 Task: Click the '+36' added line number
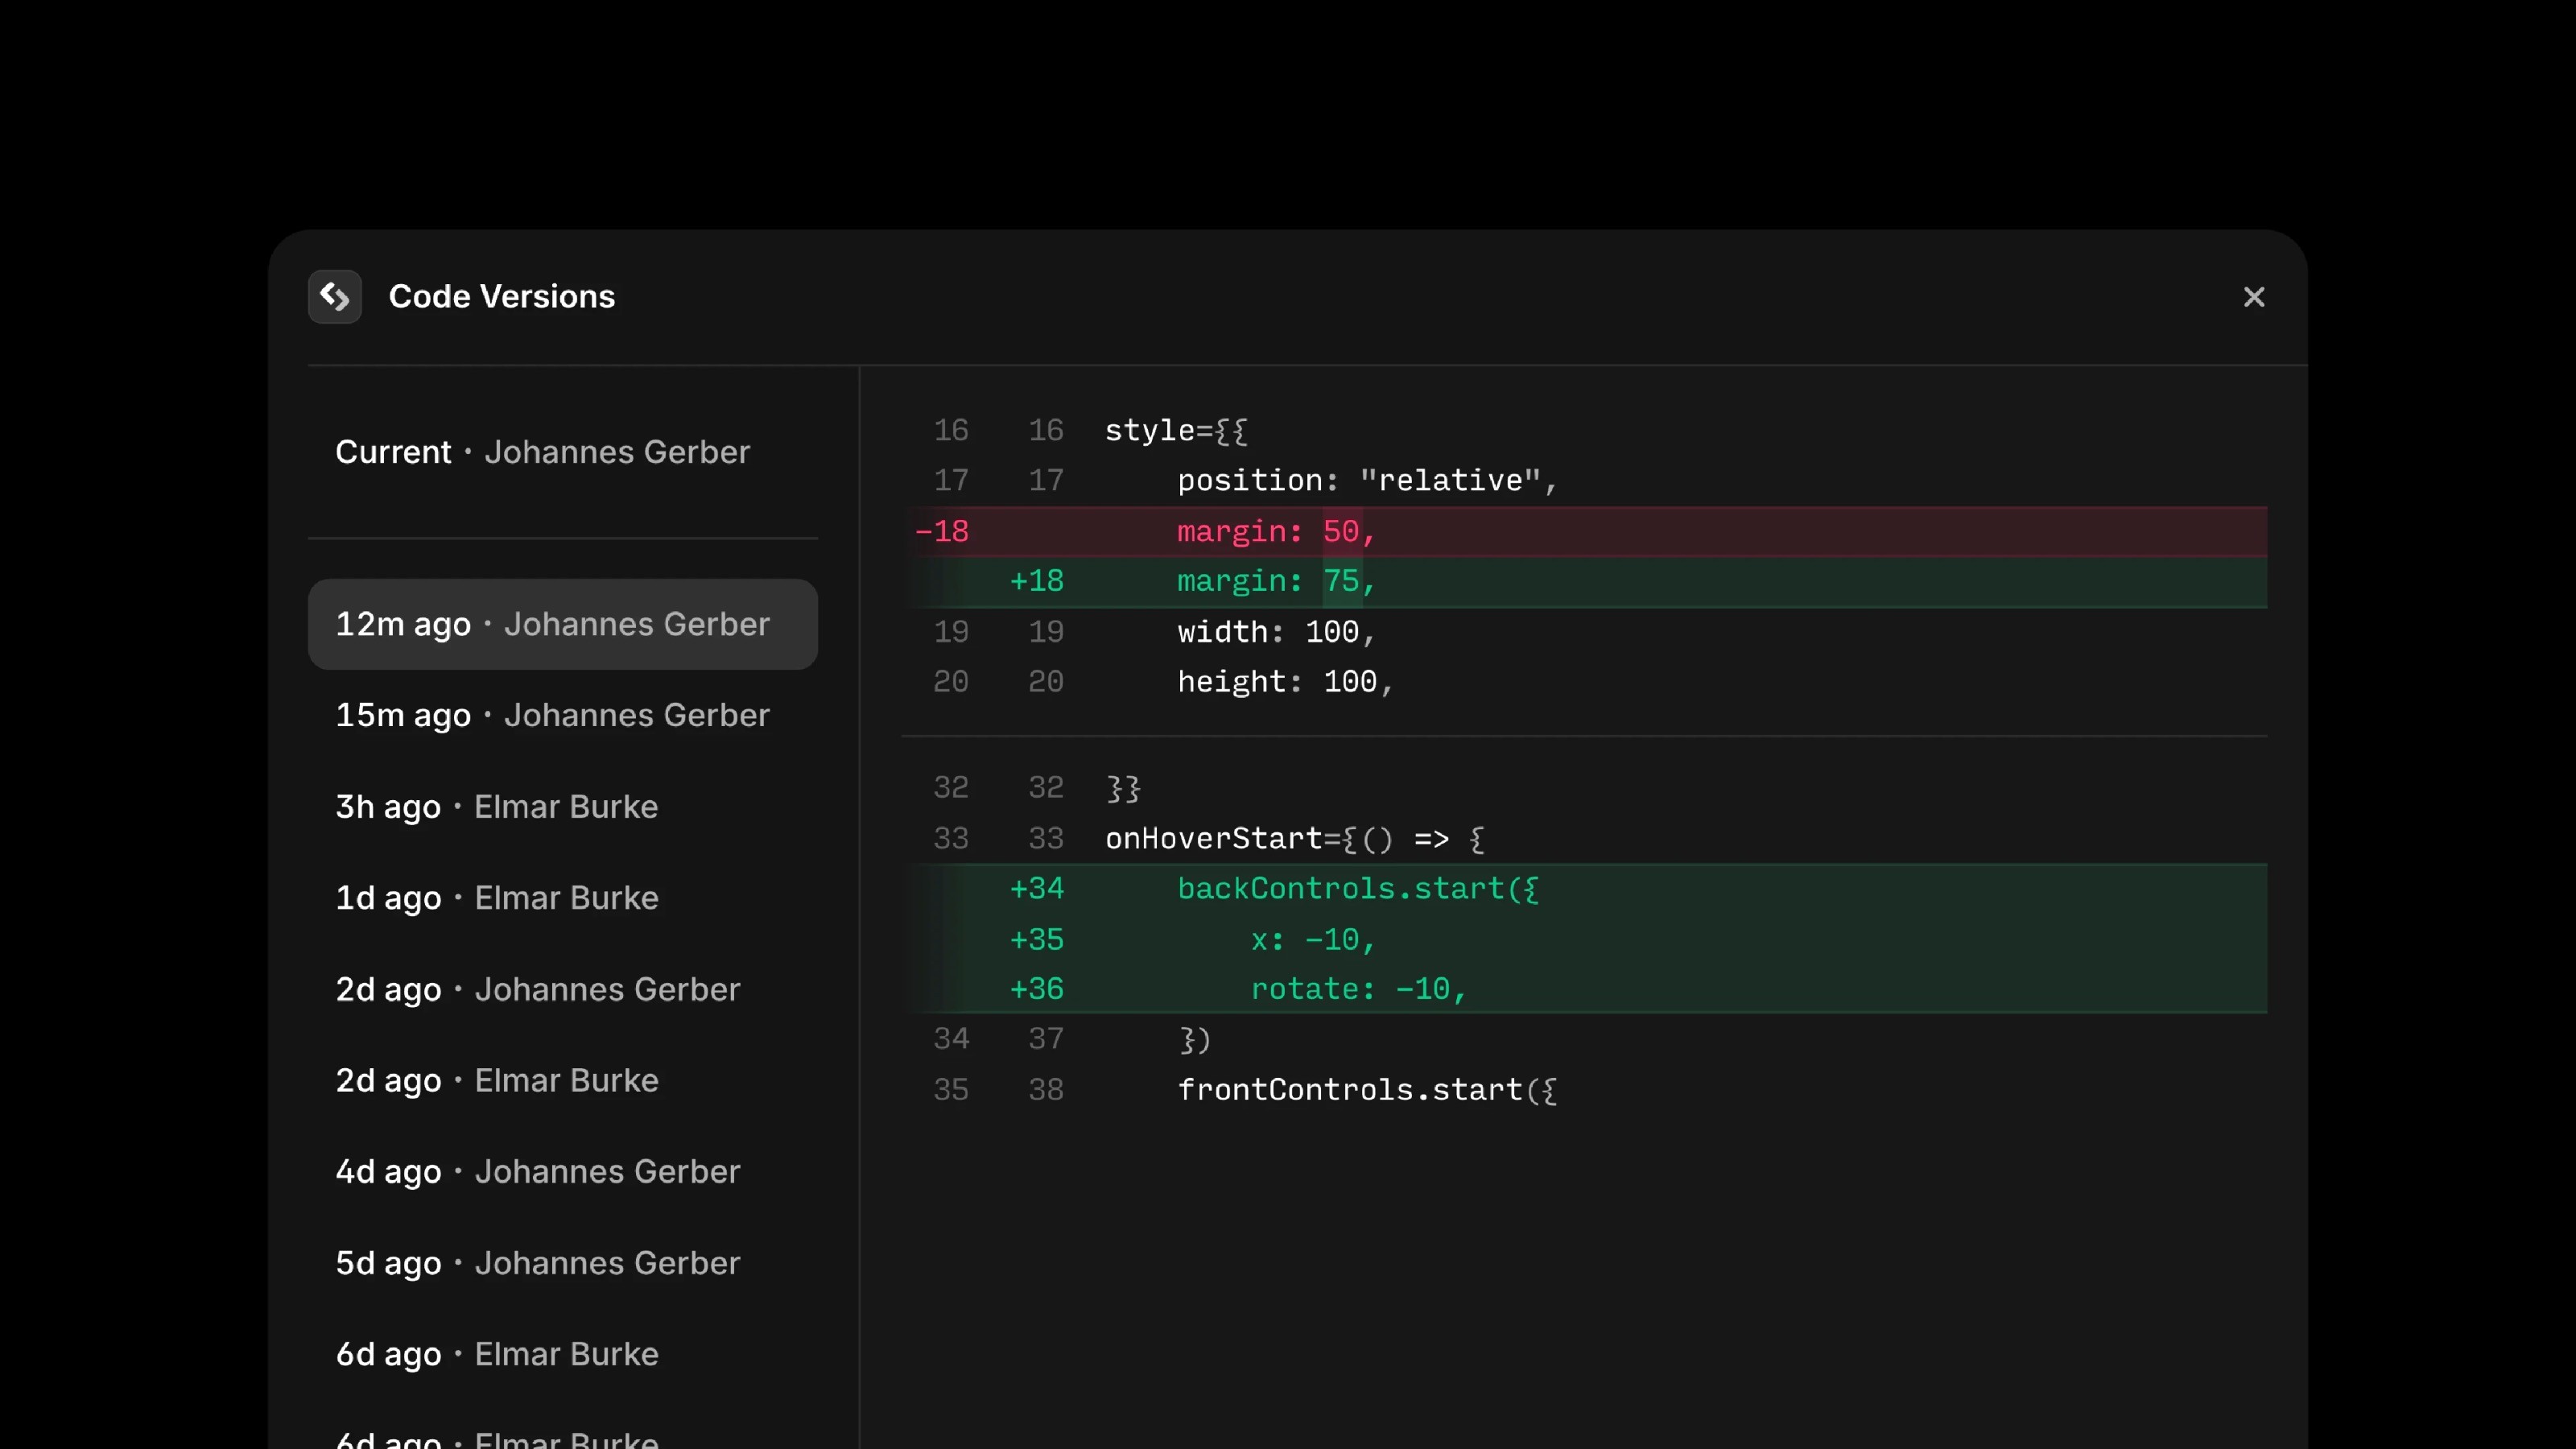(x=1037, y=989)
